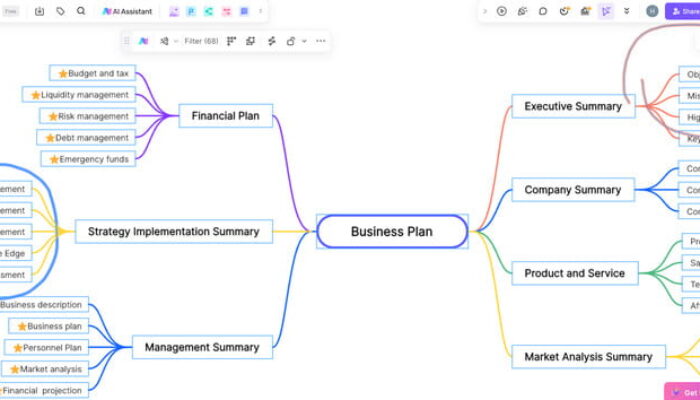Select the Financial Plan node

(225, 116)
